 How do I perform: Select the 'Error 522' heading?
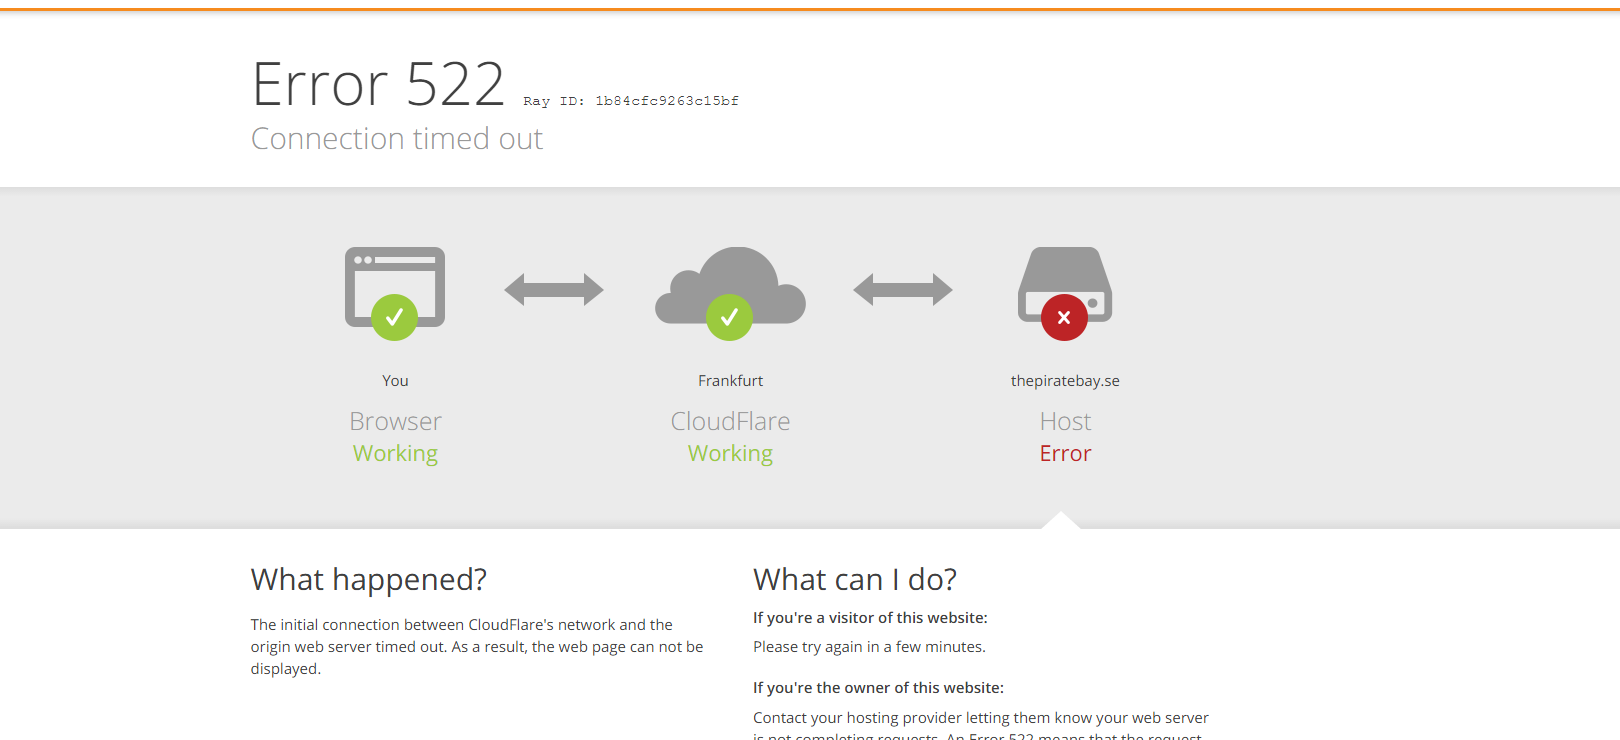click(378, 84)
